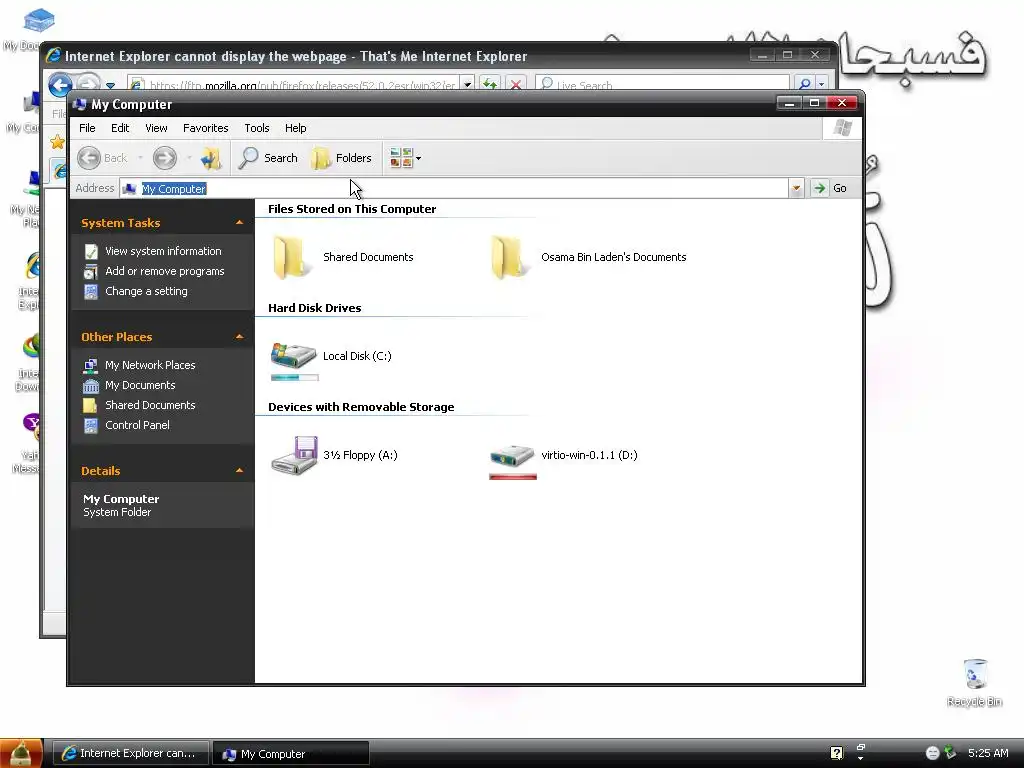Click Refresh icon in Internet Explorer window
The image size is (1024, 768).
[x=489, y=84]
